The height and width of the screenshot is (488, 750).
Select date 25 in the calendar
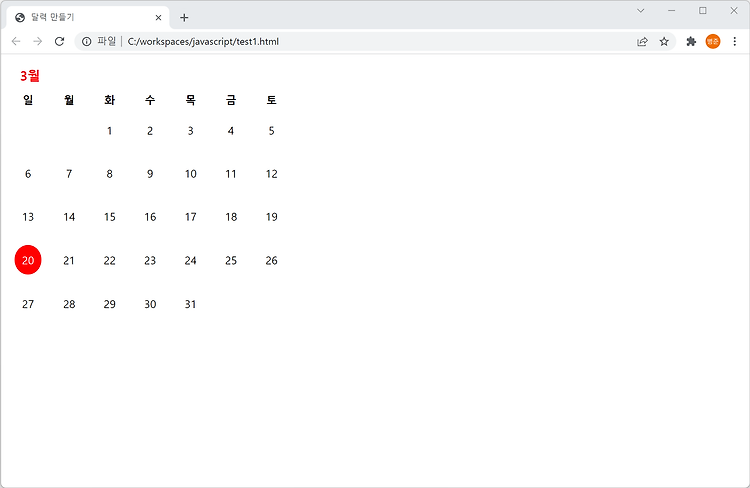point(231,261)
